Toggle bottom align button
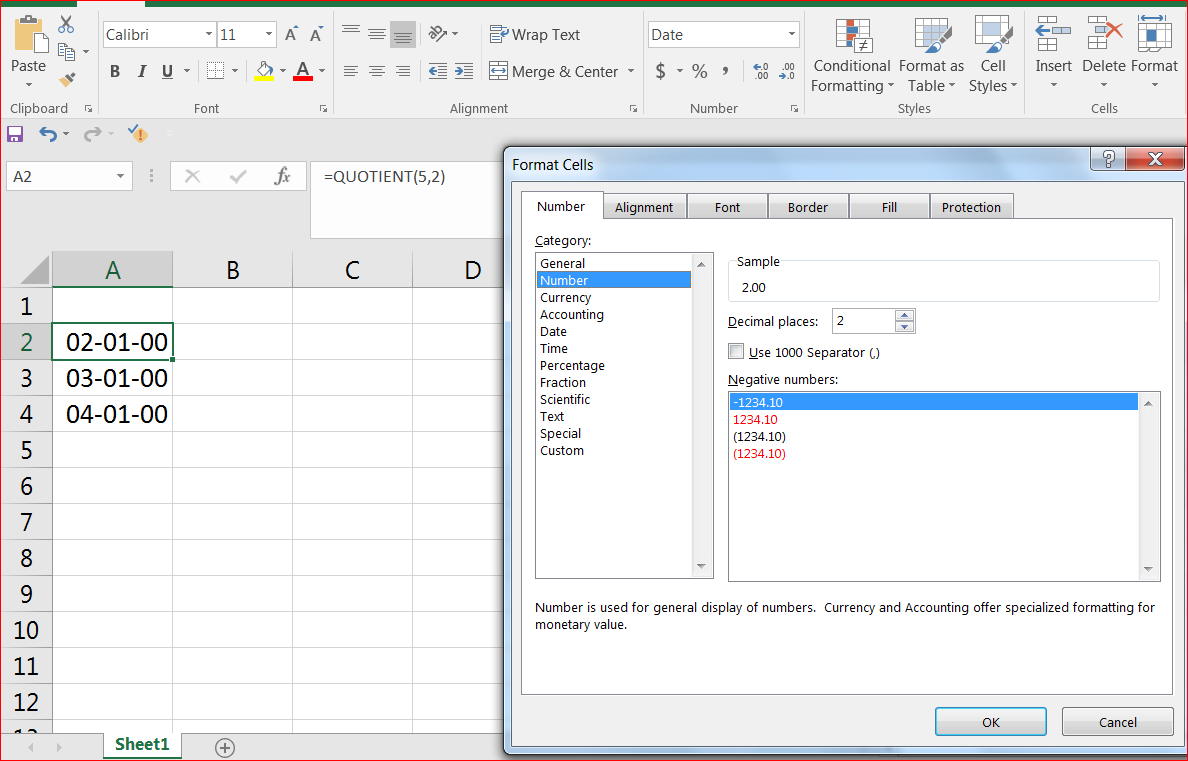The width and height of the screenshot is (1188, 761). click(403, 34)
